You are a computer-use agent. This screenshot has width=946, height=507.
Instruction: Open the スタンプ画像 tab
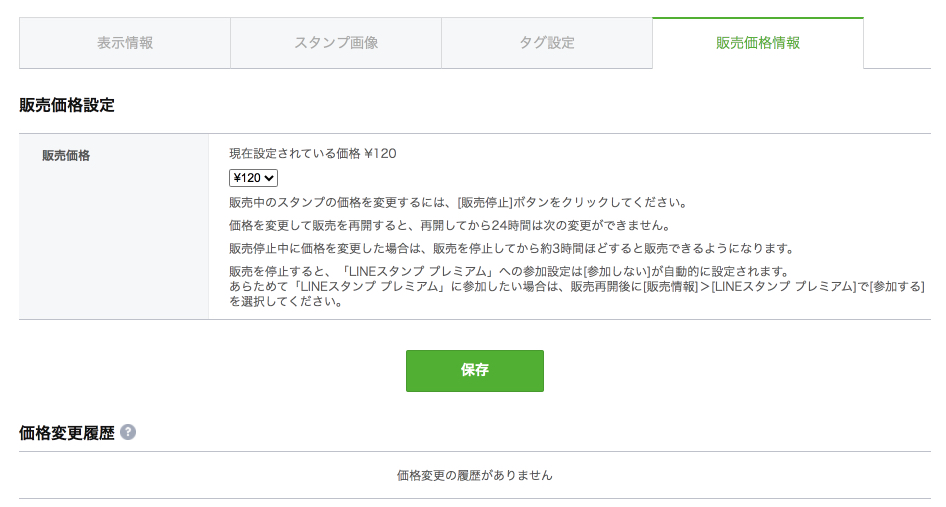pyautogui.click(x=336, y=43)
